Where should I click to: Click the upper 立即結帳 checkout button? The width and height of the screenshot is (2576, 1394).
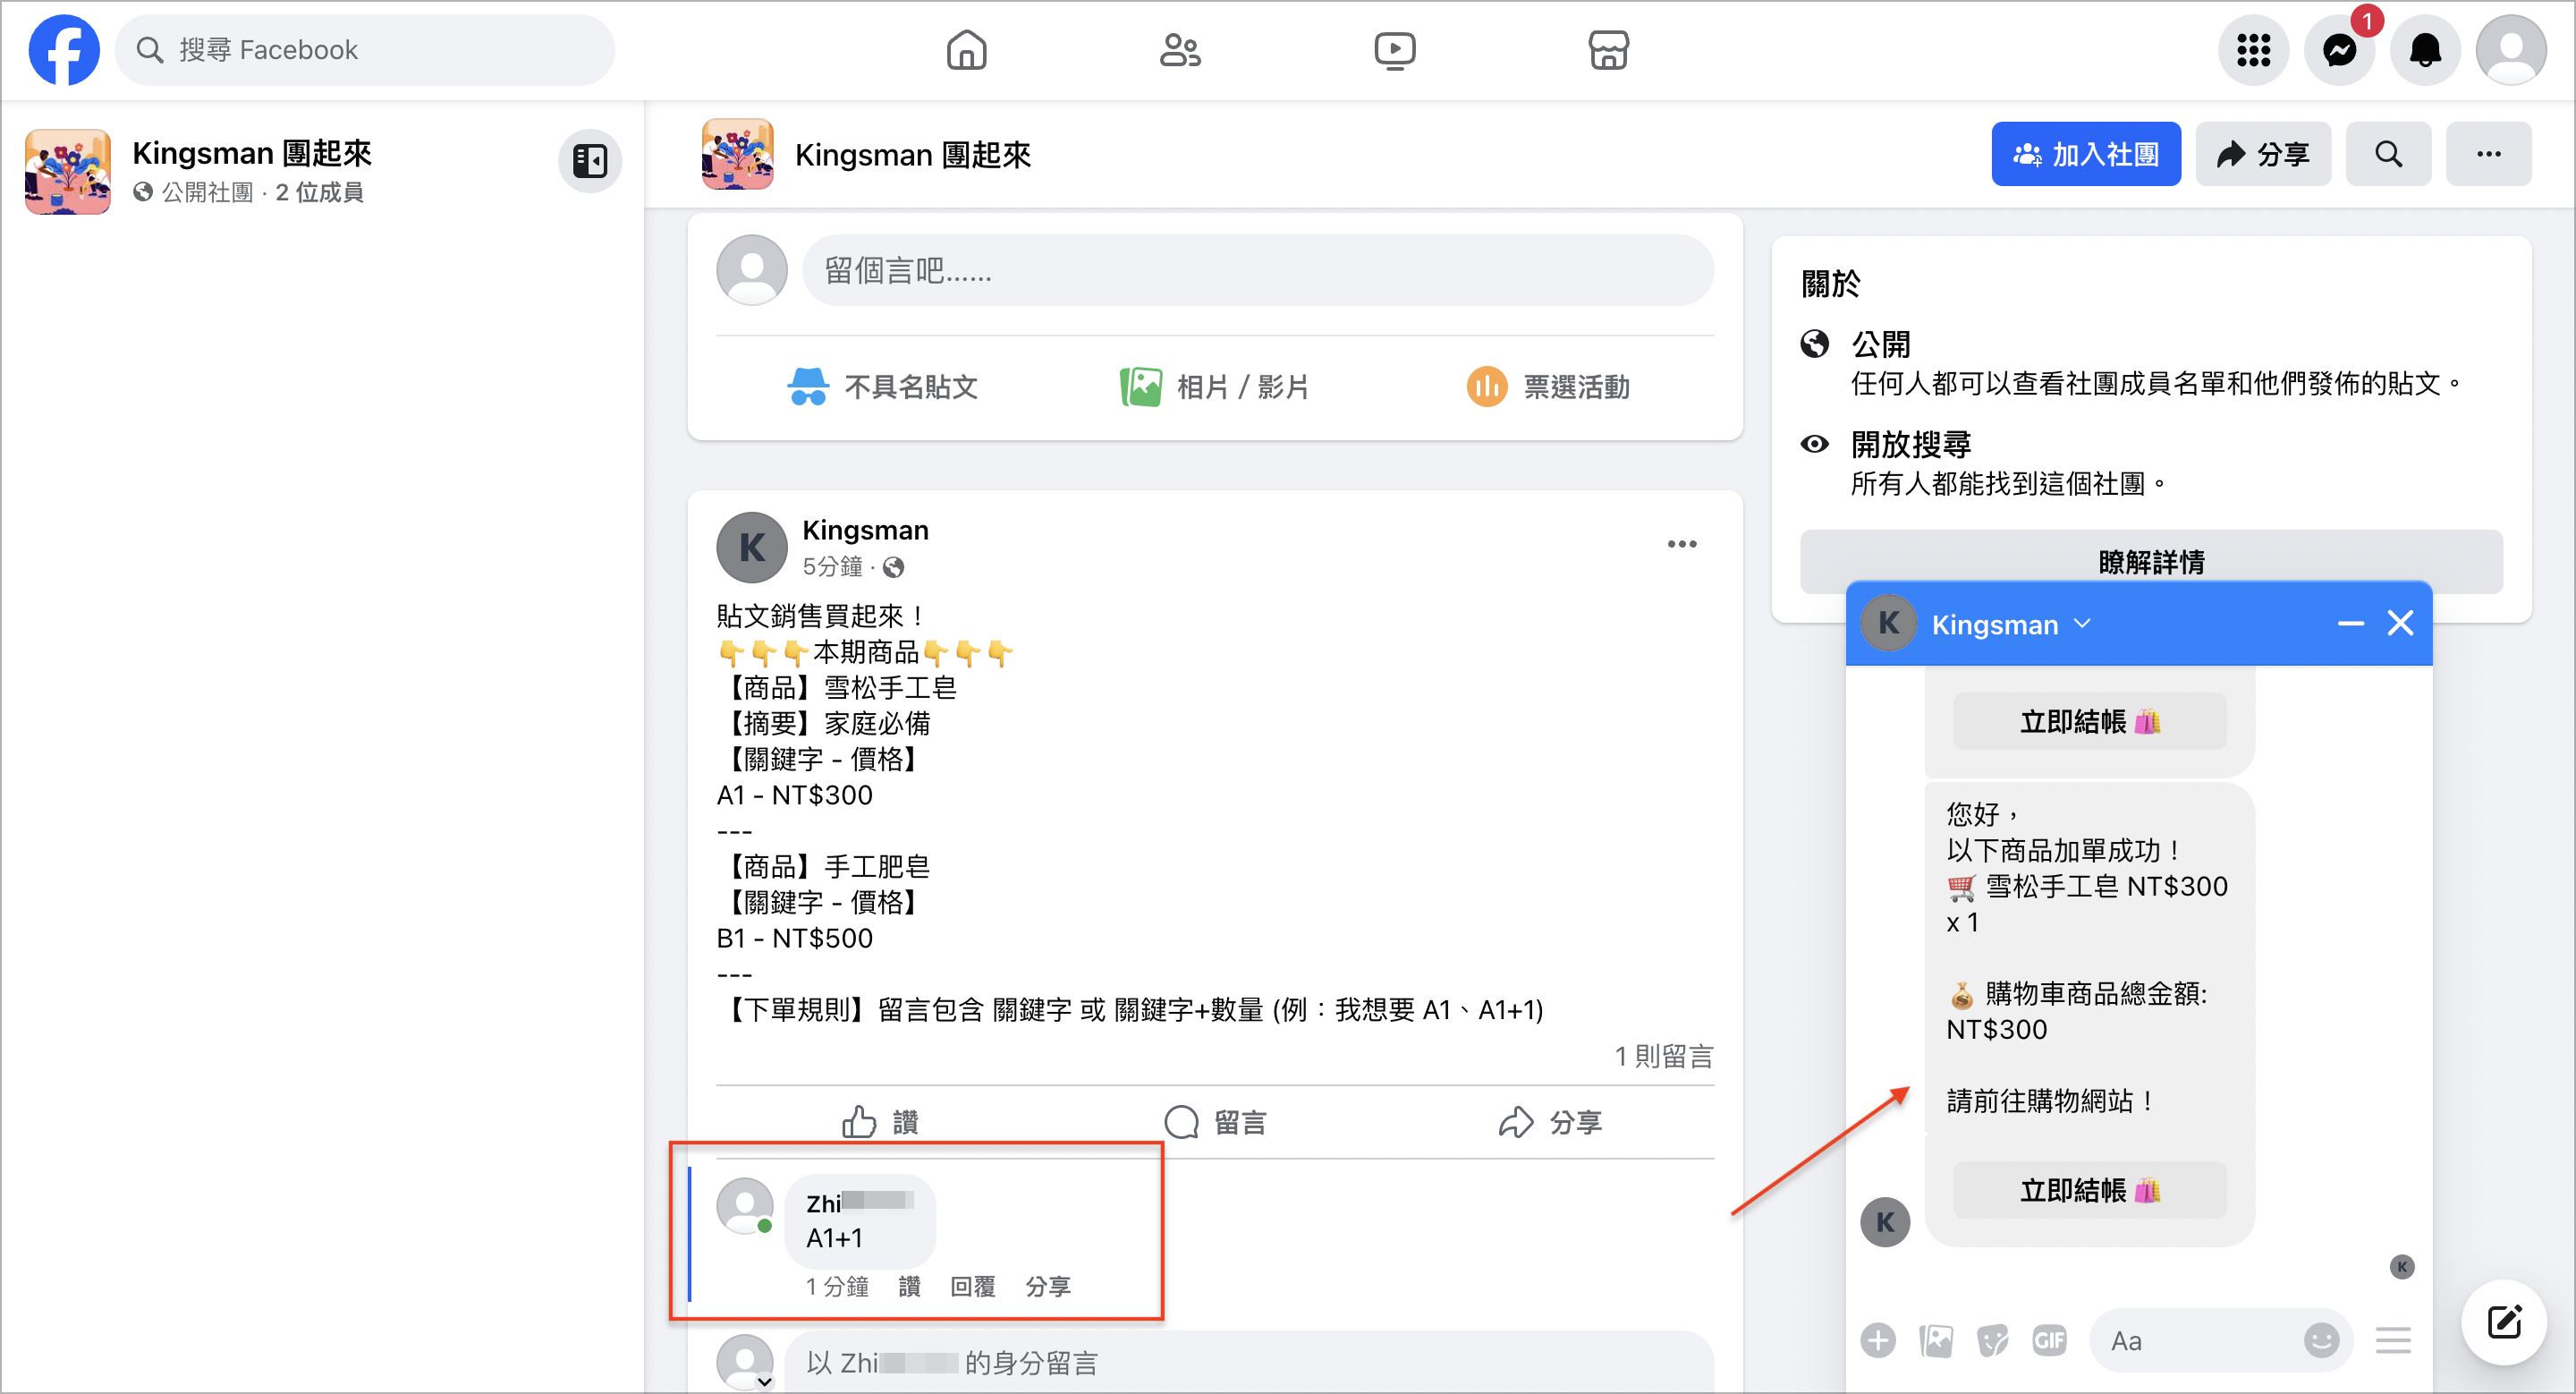coord(2089,721)
